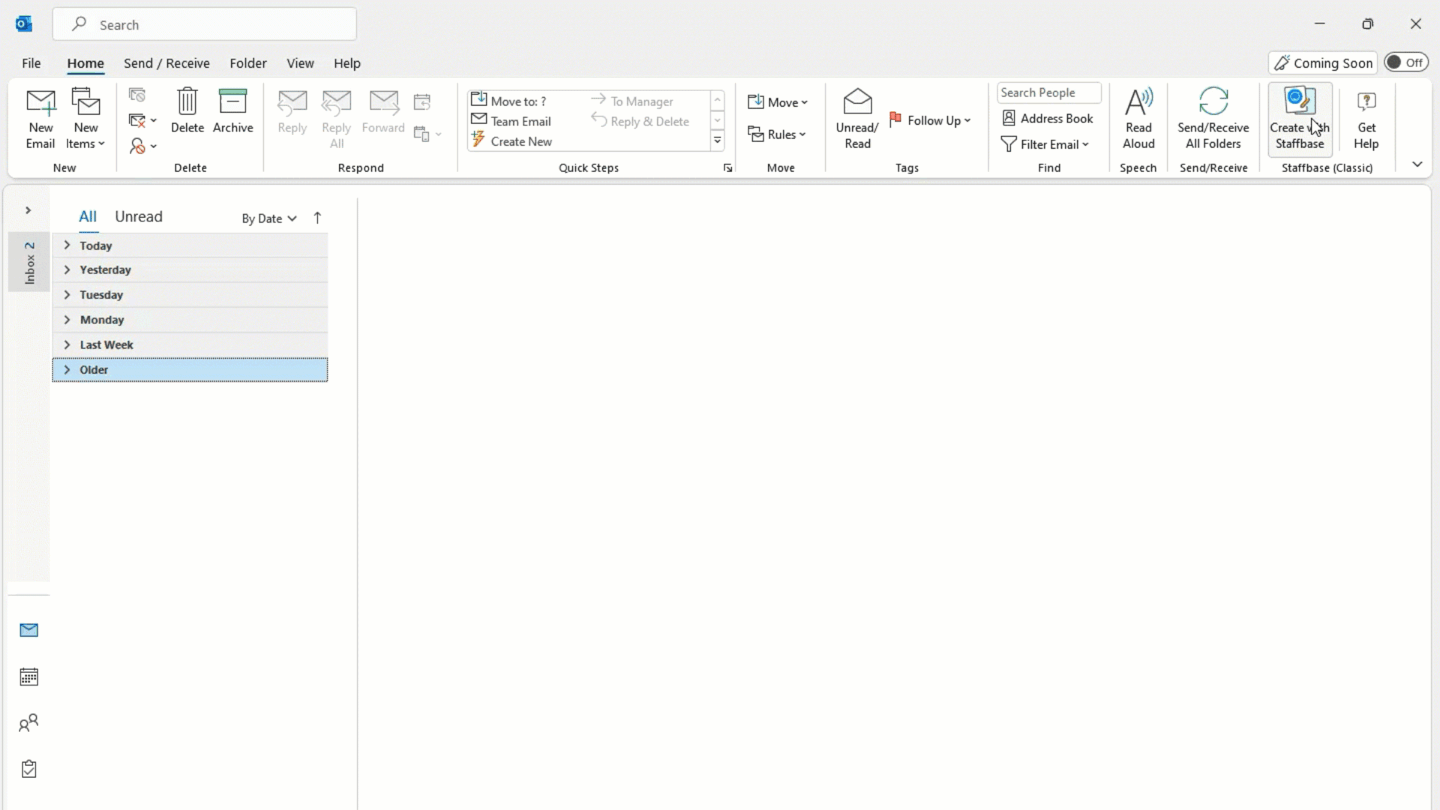This screenshot has width=1440, height=810.
Task: Open the Filter Email dropdown
Action: tap(1045, 144)
